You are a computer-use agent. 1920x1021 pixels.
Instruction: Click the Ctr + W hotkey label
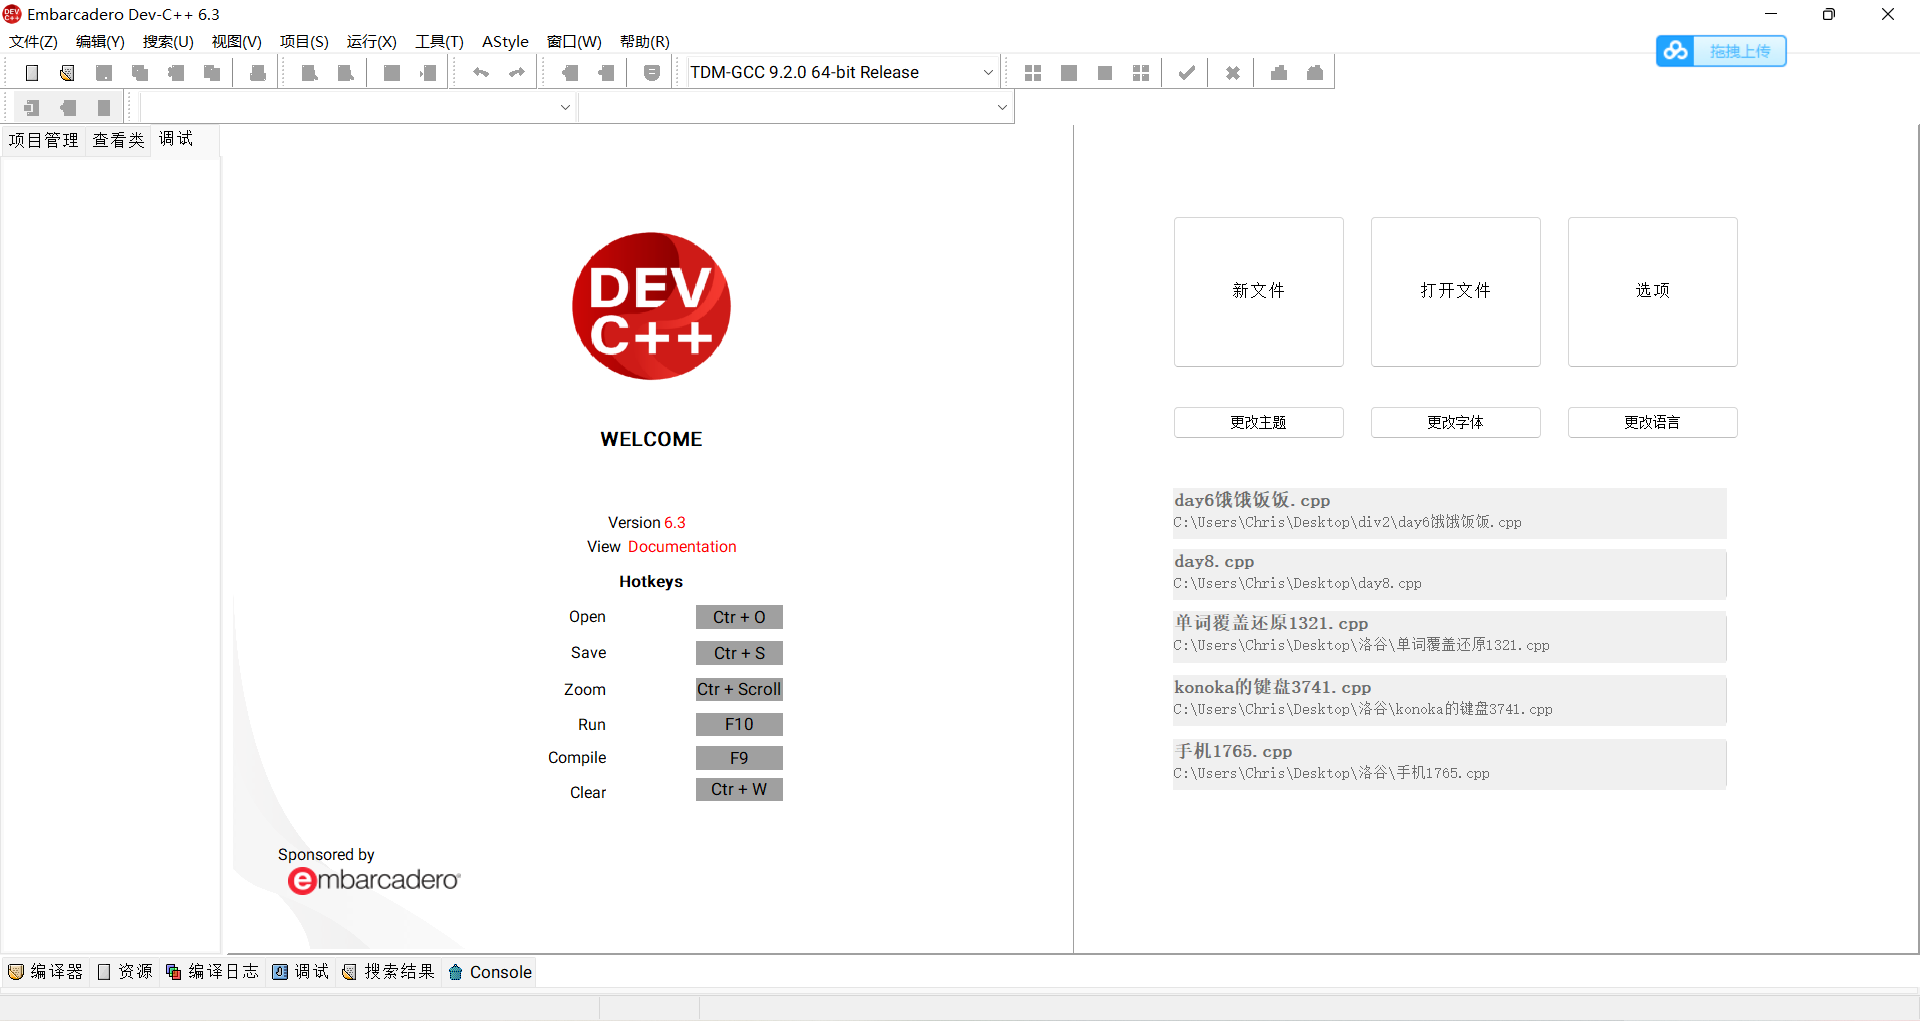point(739,789)
